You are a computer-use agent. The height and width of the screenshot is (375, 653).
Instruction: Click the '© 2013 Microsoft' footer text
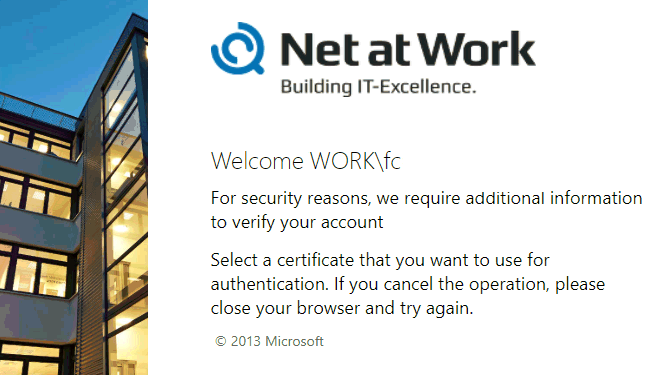coord(269,342)
